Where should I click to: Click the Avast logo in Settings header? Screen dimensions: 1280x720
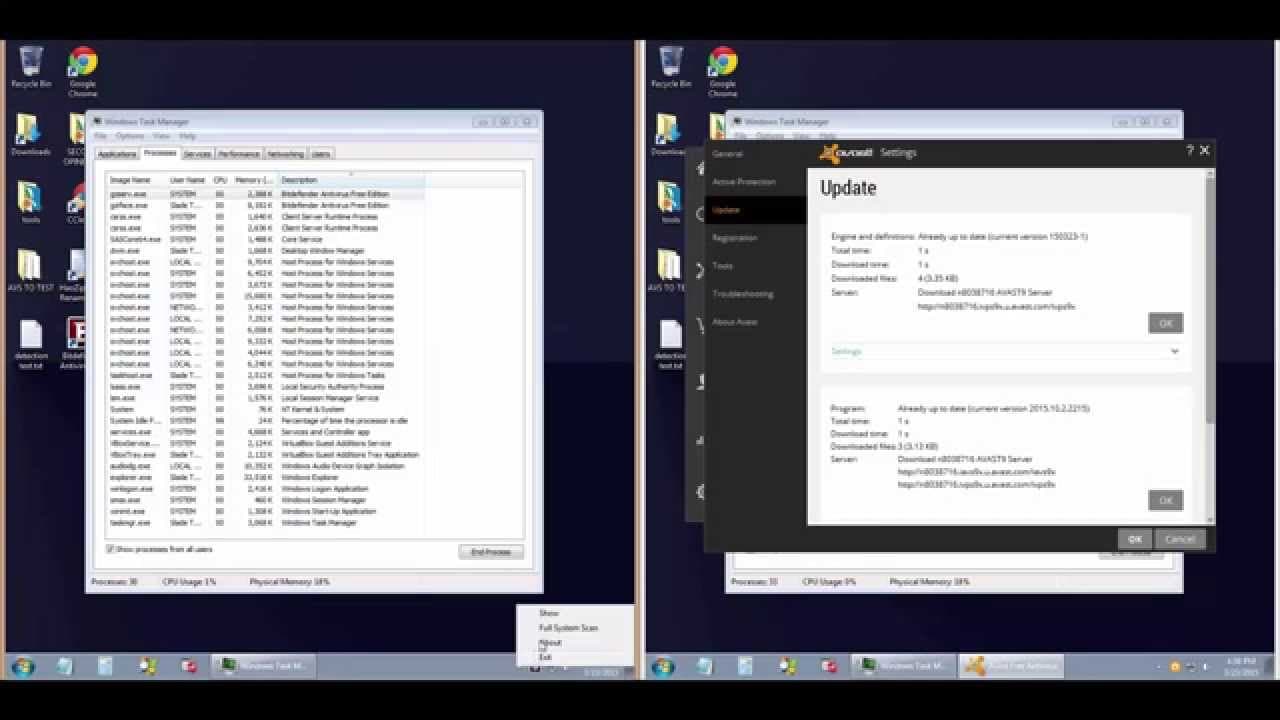point(846,153)
